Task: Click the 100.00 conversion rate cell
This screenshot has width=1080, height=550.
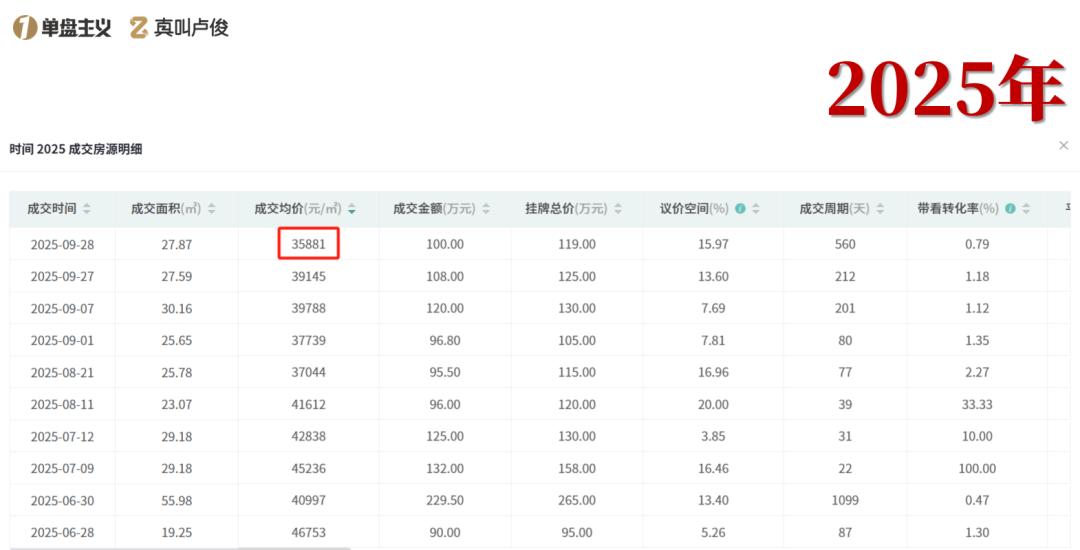Action: point(977,469)
